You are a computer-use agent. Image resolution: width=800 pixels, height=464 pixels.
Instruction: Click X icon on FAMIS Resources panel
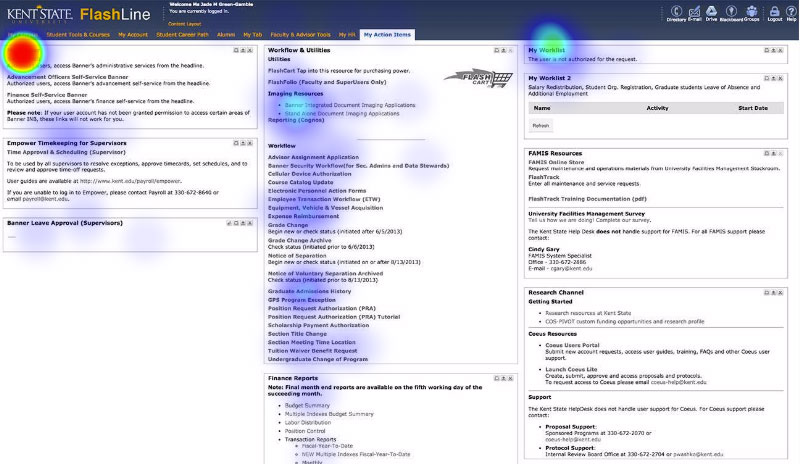coord(780,153)
